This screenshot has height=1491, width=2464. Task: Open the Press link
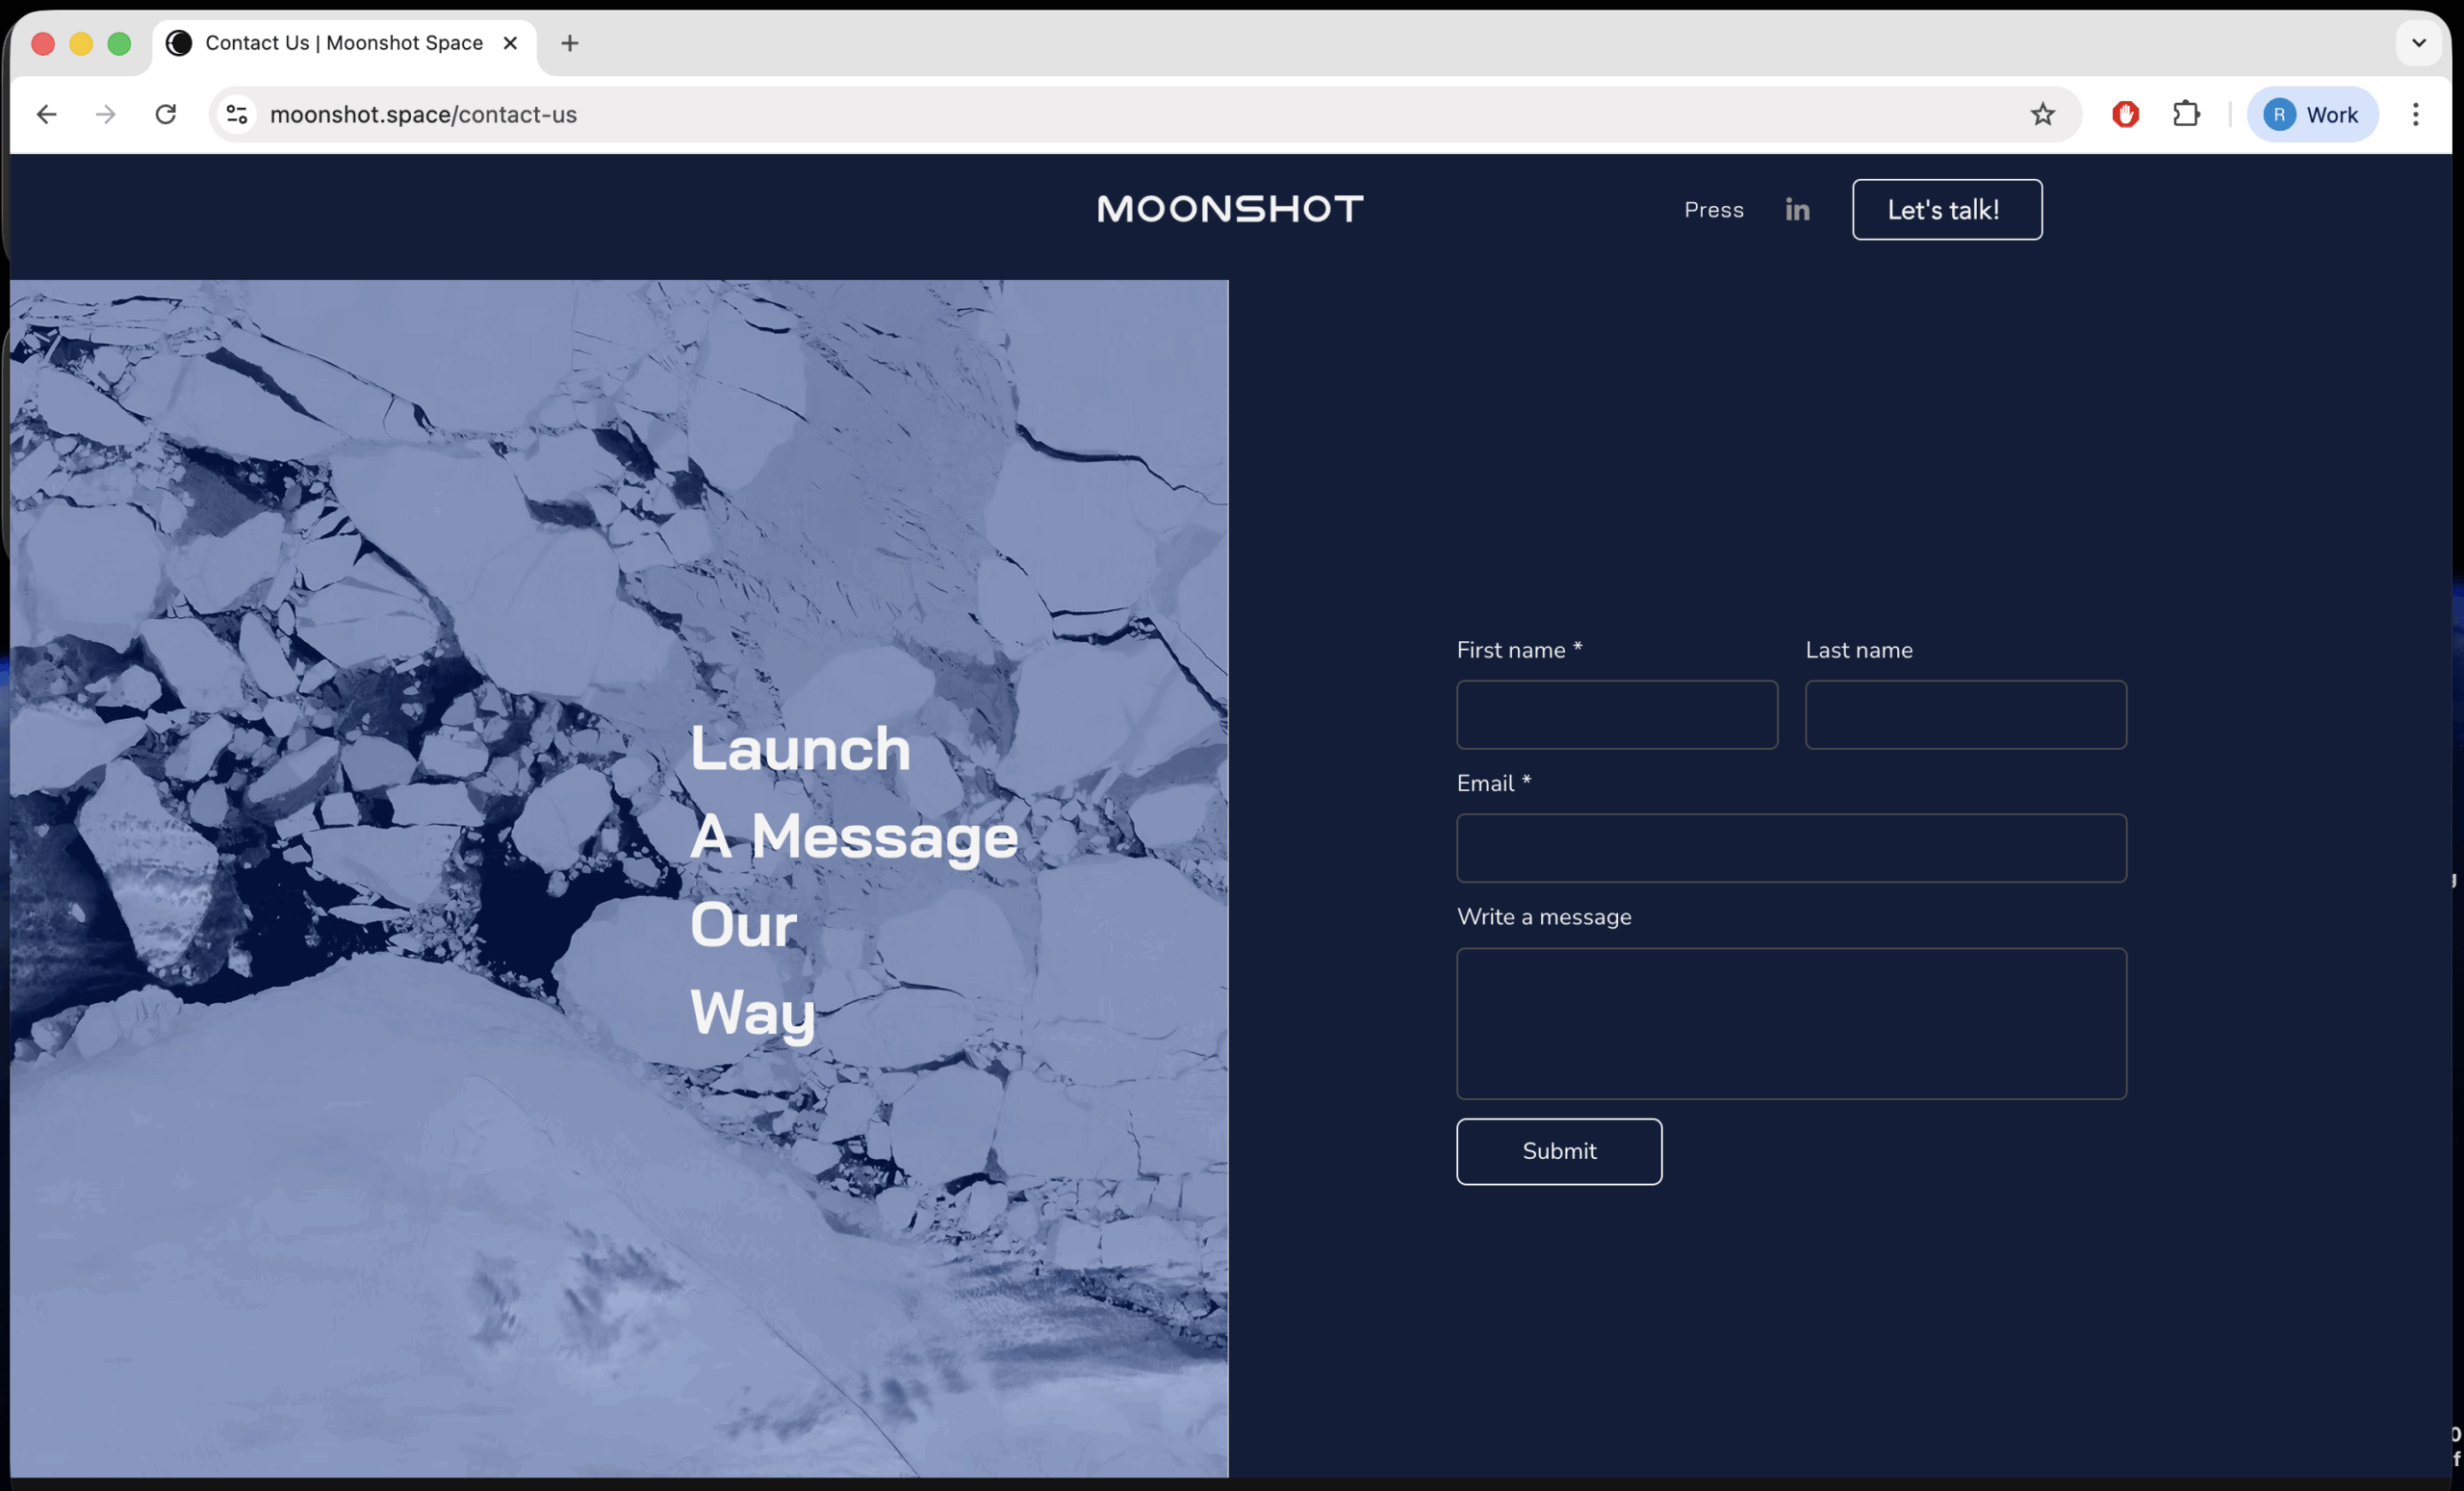point(1713,210)
